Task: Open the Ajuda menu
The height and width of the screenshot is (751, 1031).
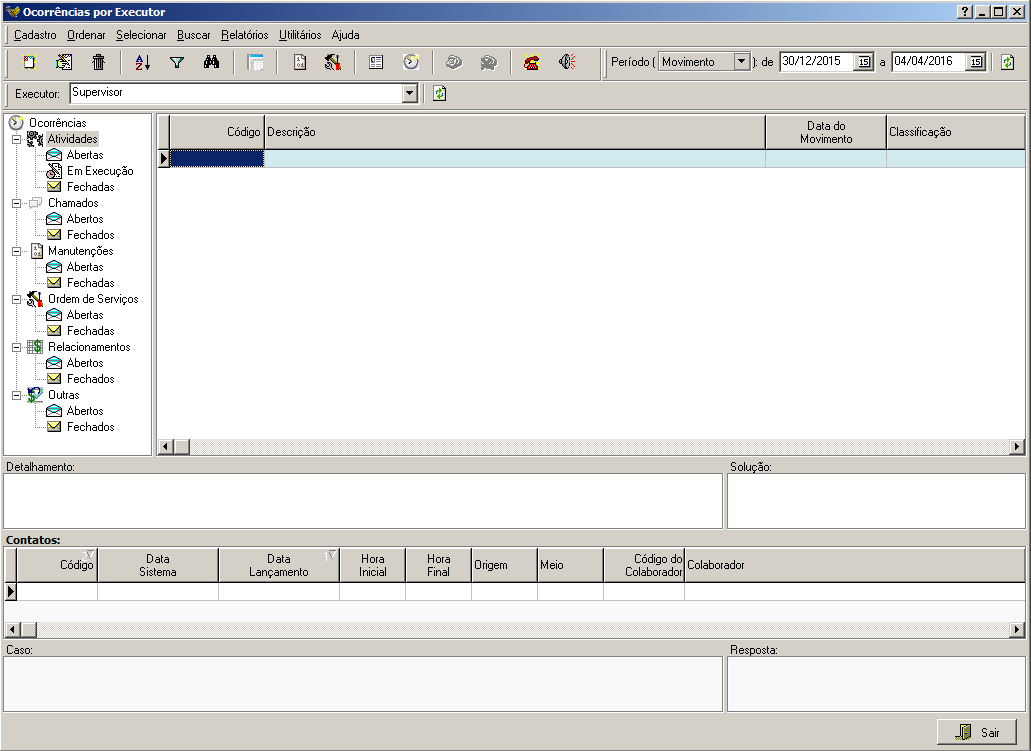Action: click(x=345, y=35)
